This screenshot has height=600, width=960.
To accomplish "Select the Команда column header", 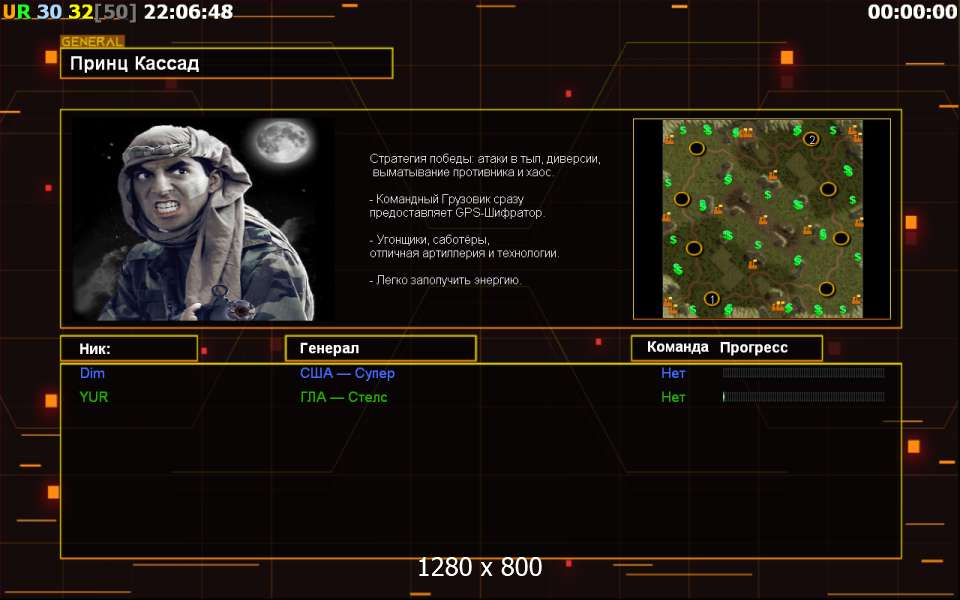I will click(x=677, y=348).
